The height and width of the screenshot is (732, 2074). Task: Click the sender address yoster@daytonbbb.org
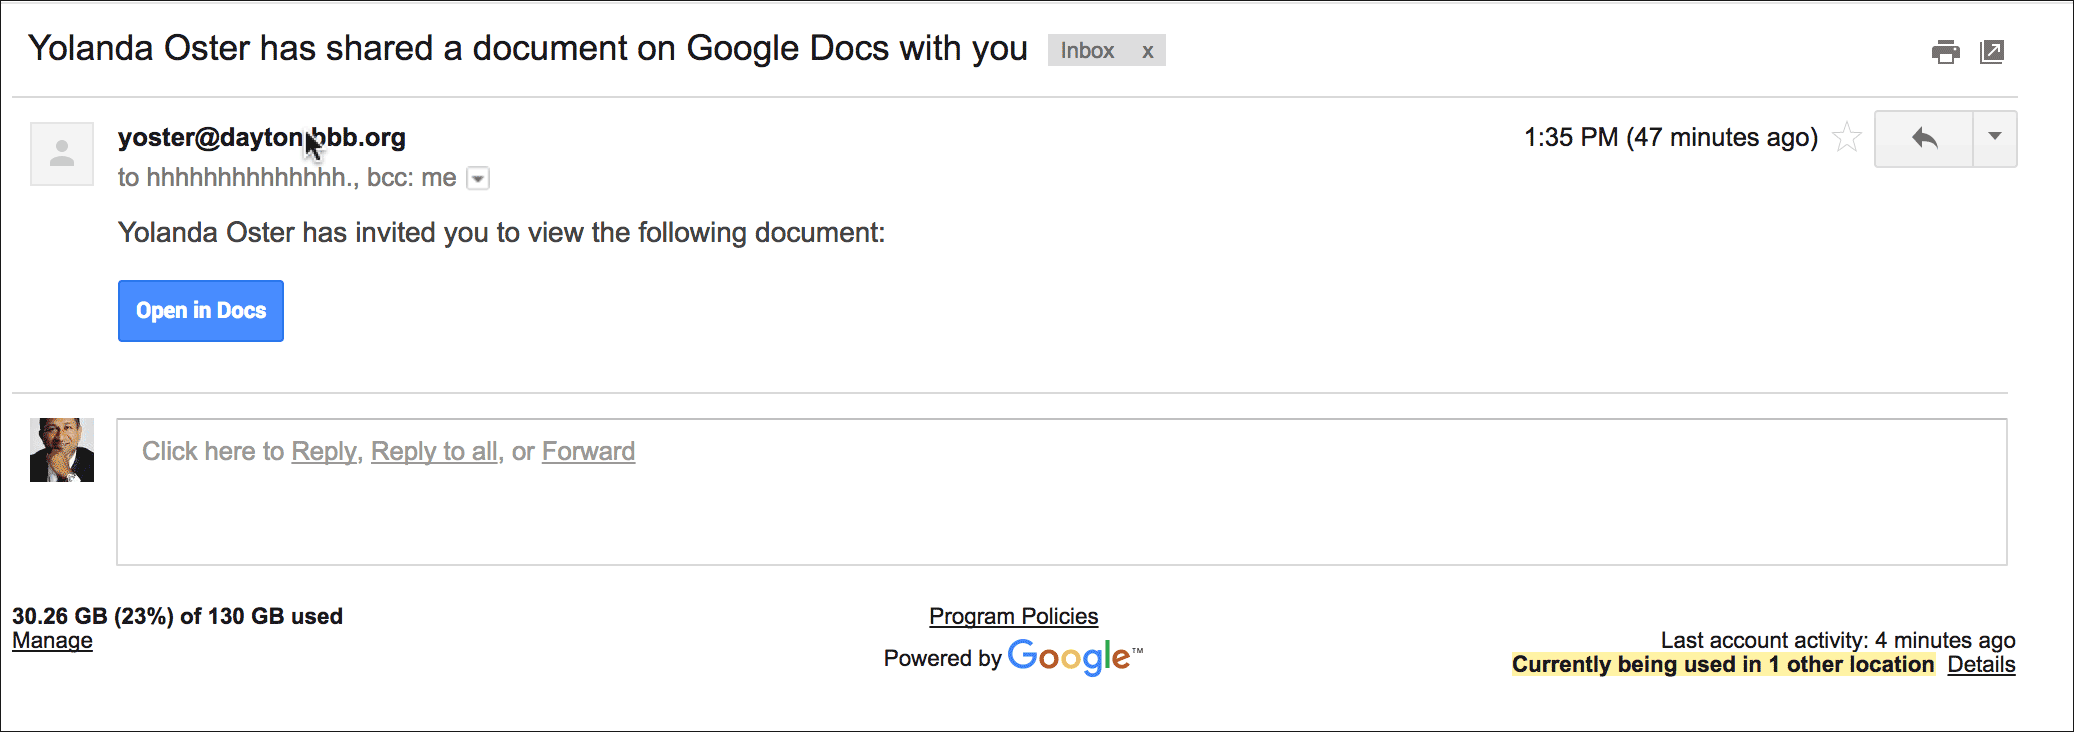click(x=261, y=137)
